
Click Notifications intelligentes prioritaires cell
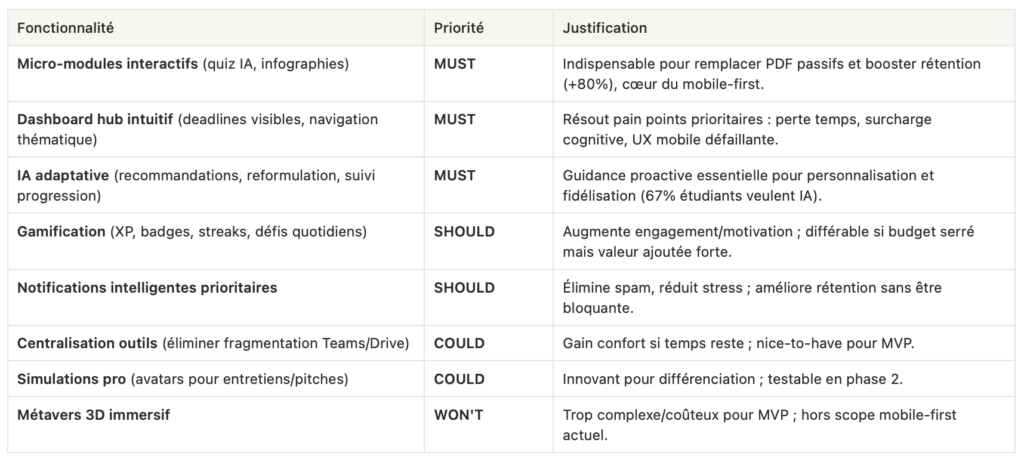(147, 287)
